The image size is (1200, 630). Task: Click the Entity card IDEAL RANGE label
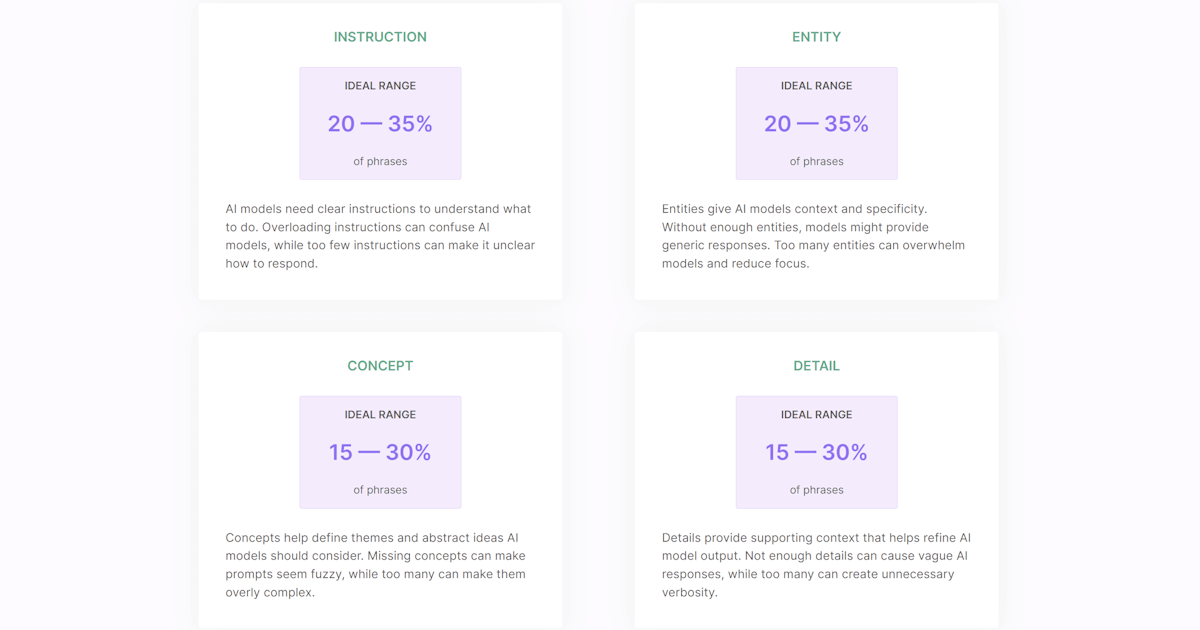pyautogui.click(x=816, y=86)
